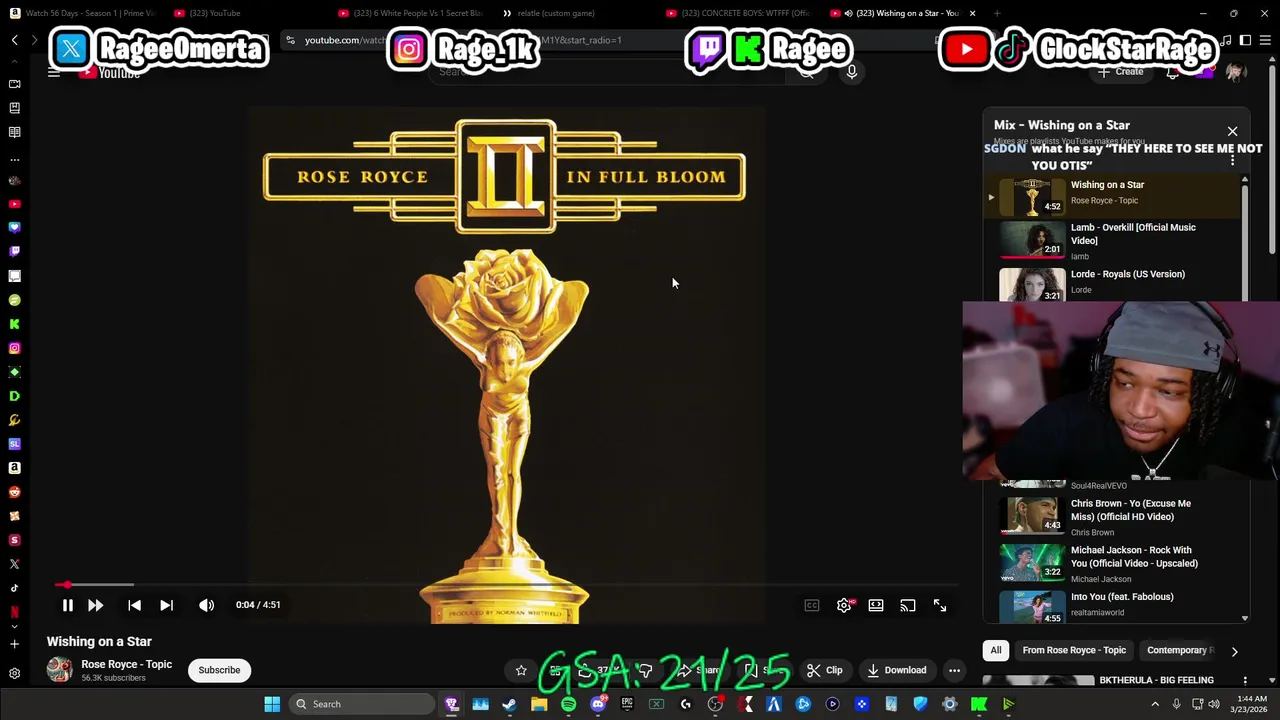Show more filter chips with right arrow
1280x720 pixels.
click(1234, 651)
